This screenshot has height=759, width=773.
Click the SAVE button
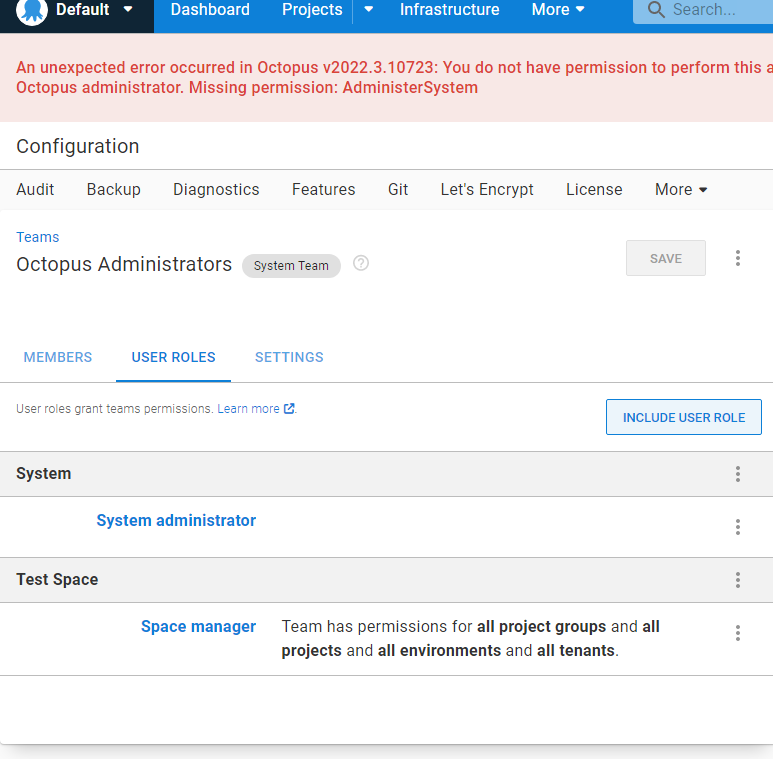click(666, 258)
